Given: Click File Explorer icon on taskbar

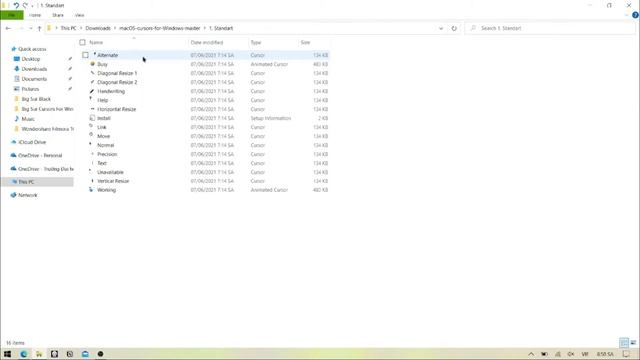Looking at the screenshot, I should tap(39, 354).
